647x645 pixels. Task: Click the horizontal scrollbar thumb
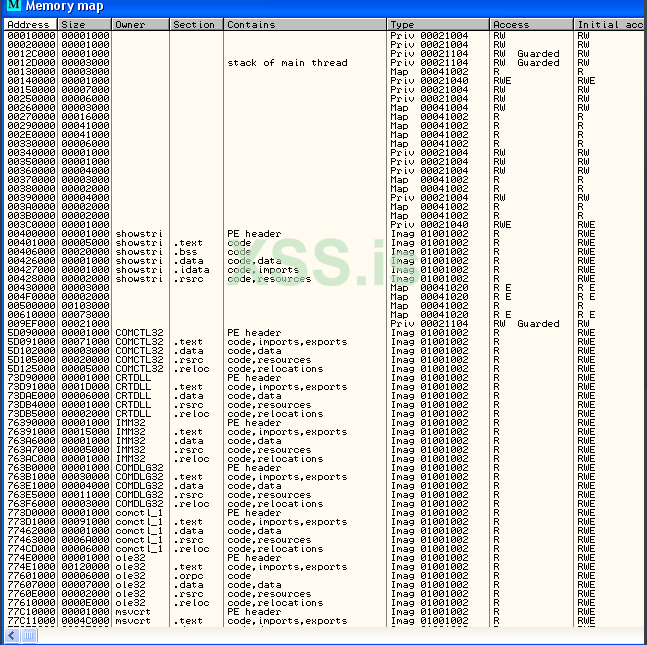[x=29, y=635]
